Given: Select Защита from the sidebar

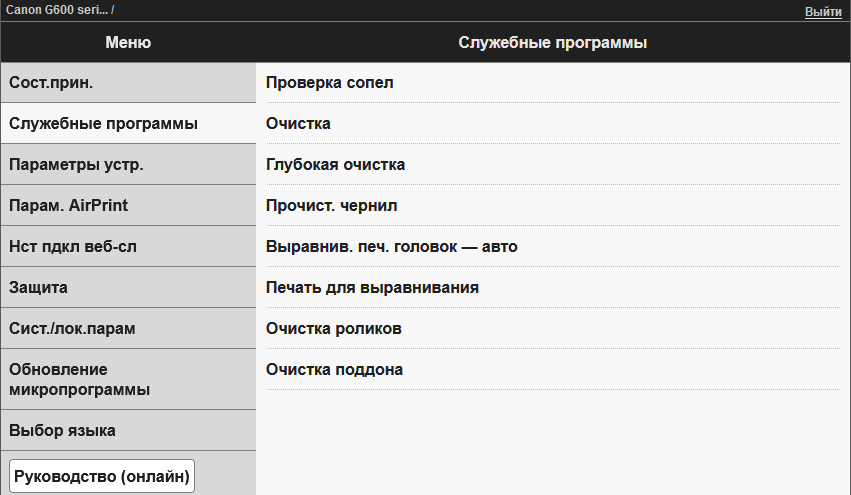Looking at the screenshot, I should pyautogui.click(x=127, y=287).
